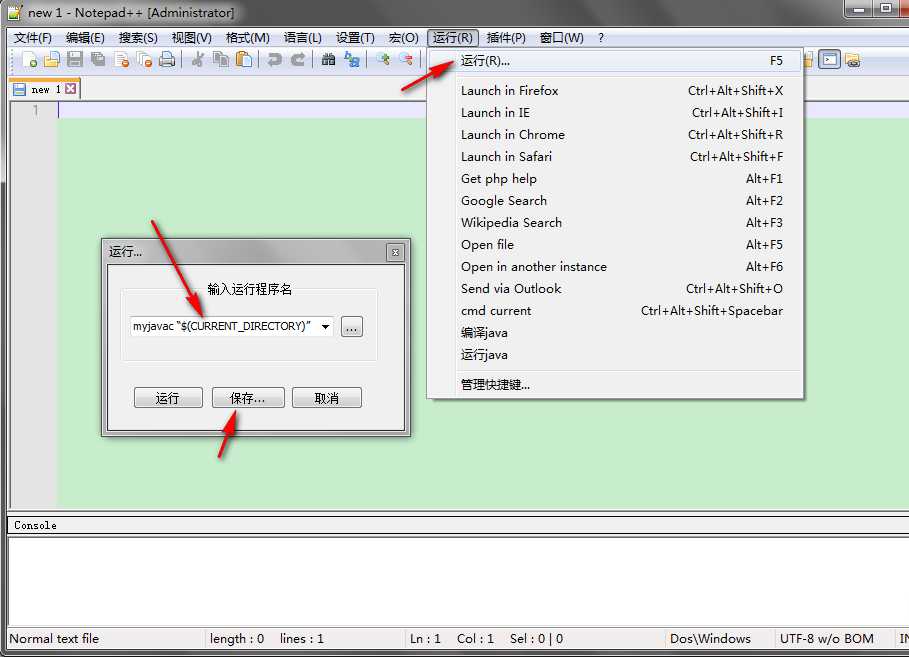Click the Close file toolbar icon
909x657 pixels.
tap(121, 60)
